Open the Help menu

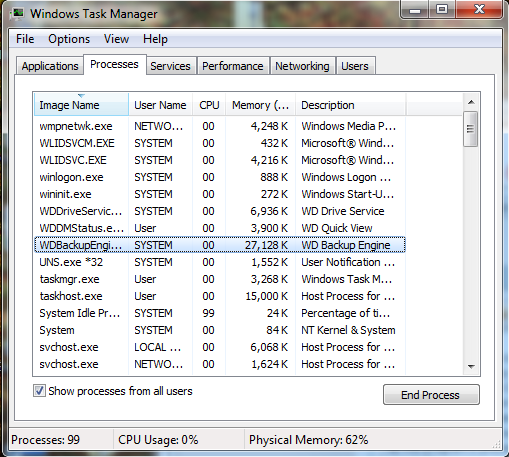155,39
